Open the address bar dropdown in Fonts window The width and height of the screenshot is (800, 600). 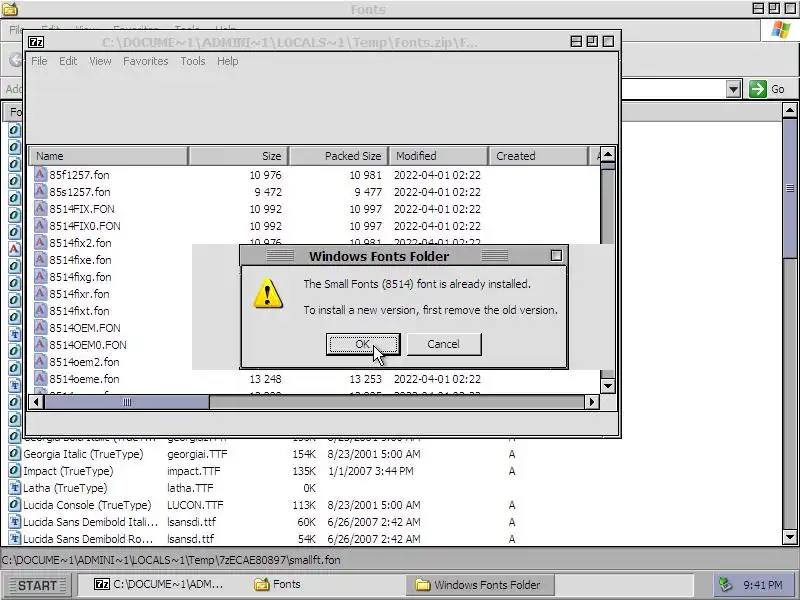(733, 89)
